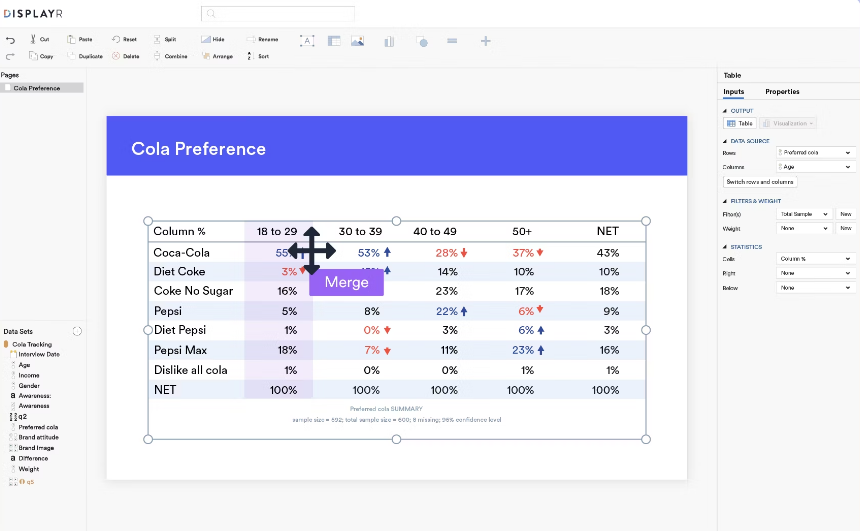Screen dimensions: 860x531
Task: Switch to the Properties tab
Action: [x=782, y=92]
